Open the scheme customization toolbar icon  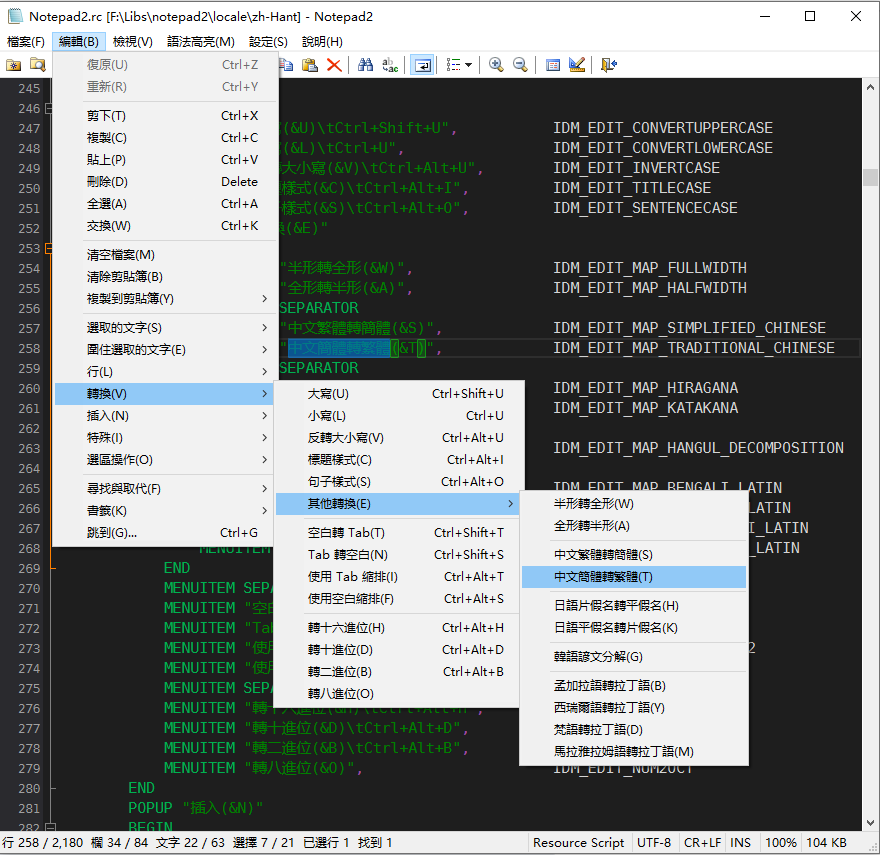click(578, 65)
